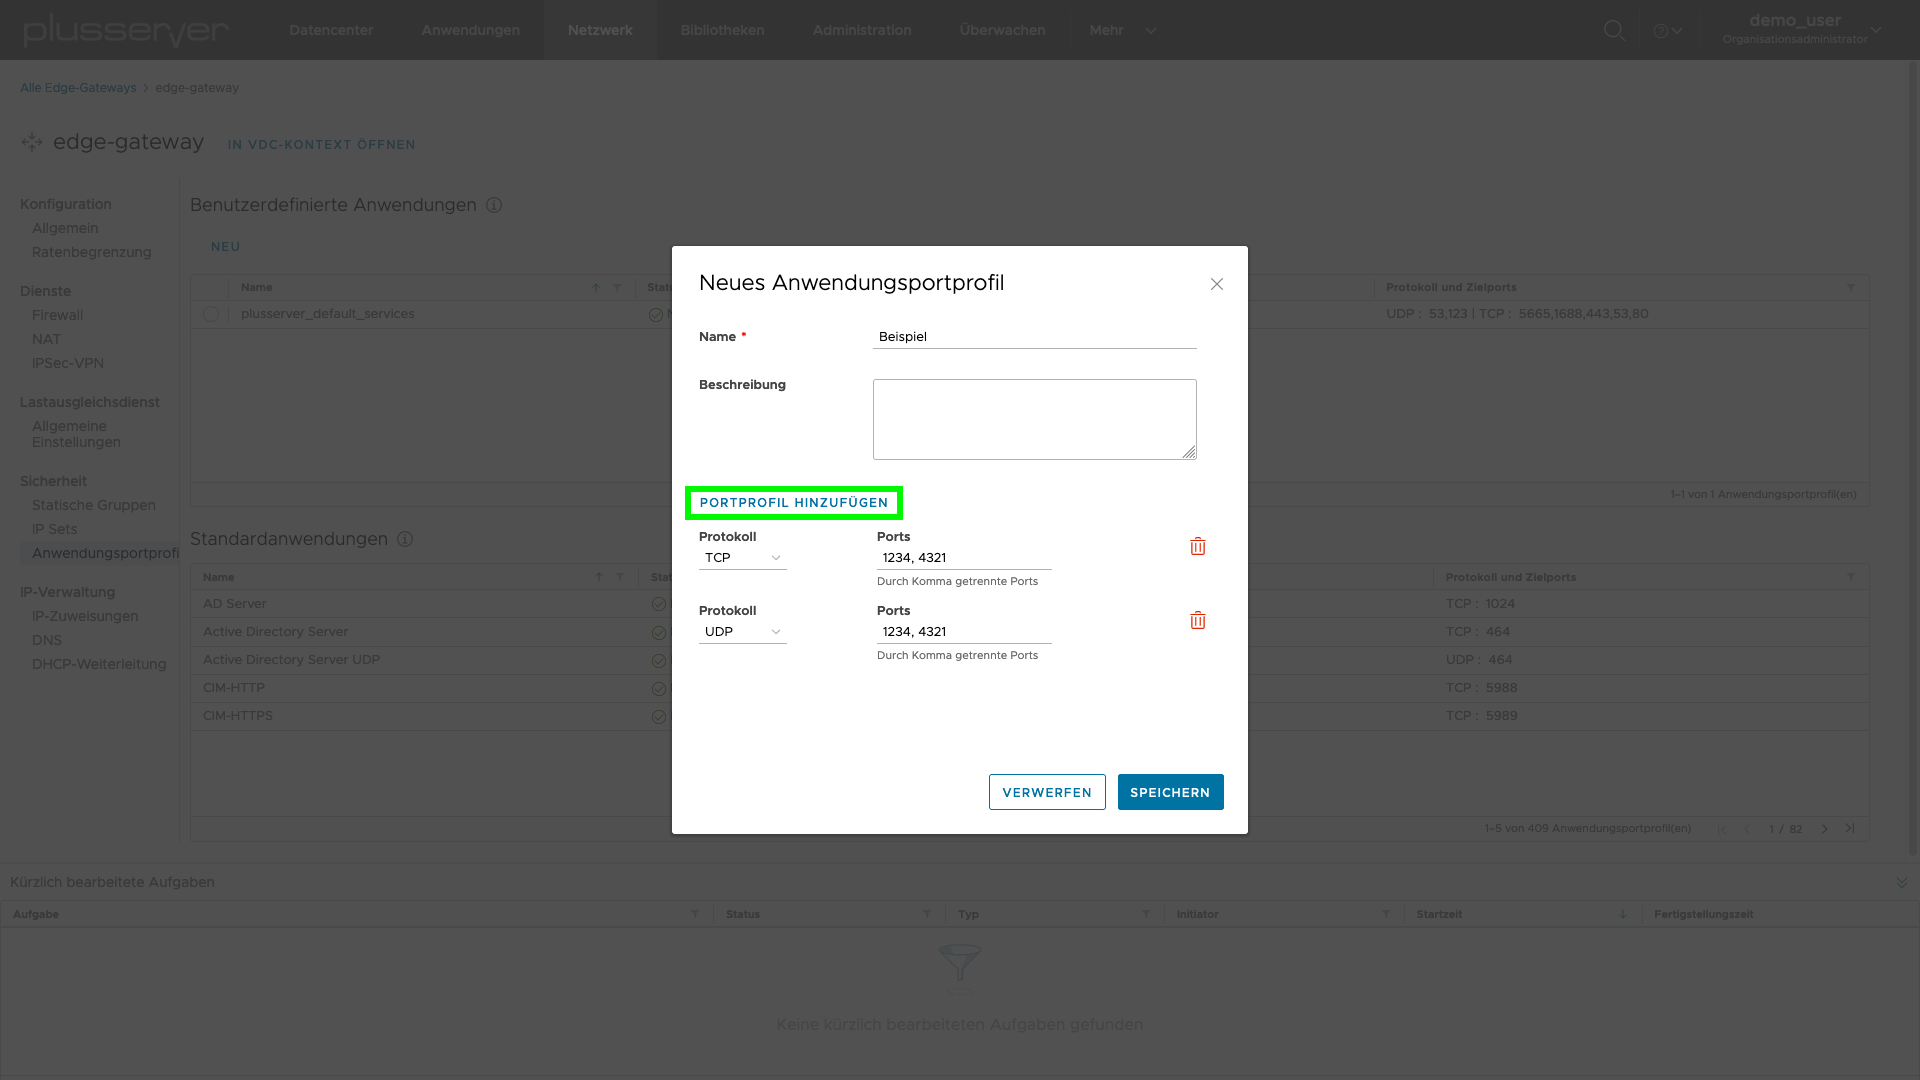Filter tasks by Typ column

tap(1146, 914)
